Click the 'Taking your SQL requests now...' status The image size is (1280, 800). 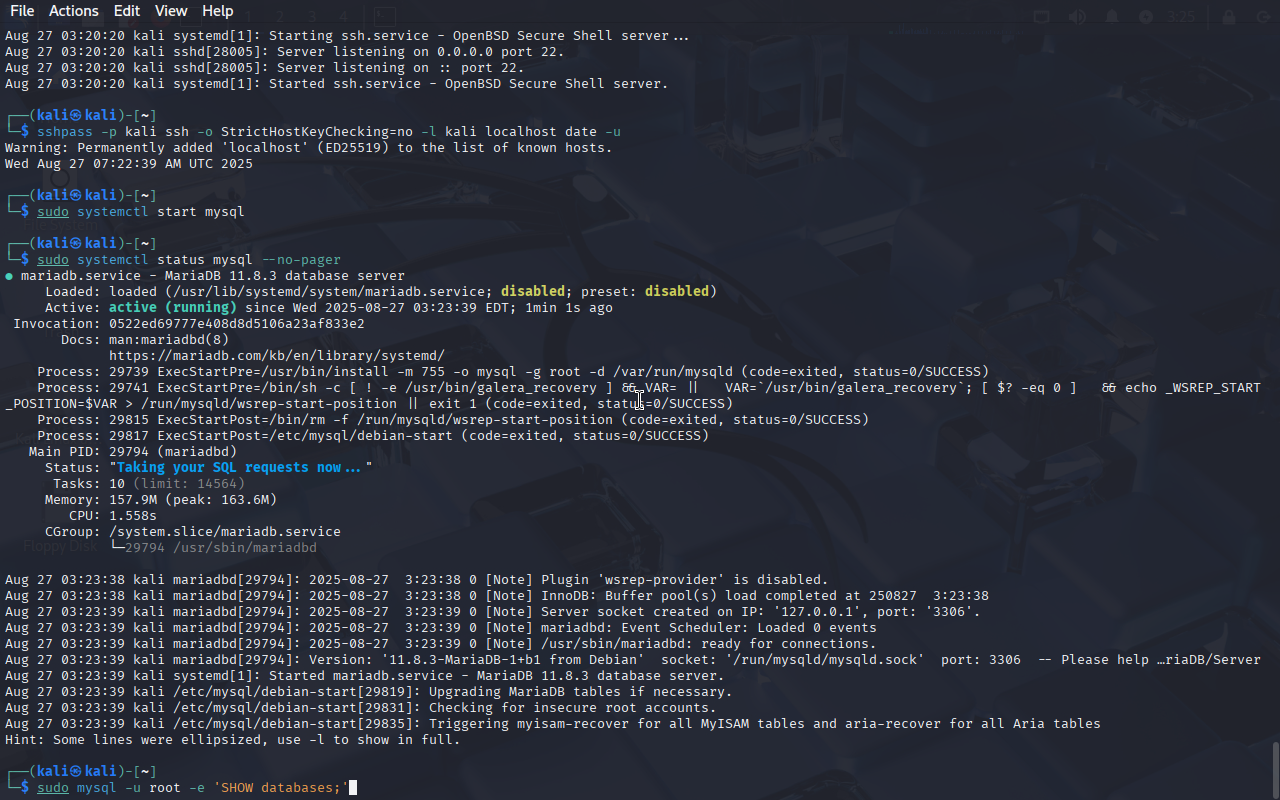[x=241, y=468]
